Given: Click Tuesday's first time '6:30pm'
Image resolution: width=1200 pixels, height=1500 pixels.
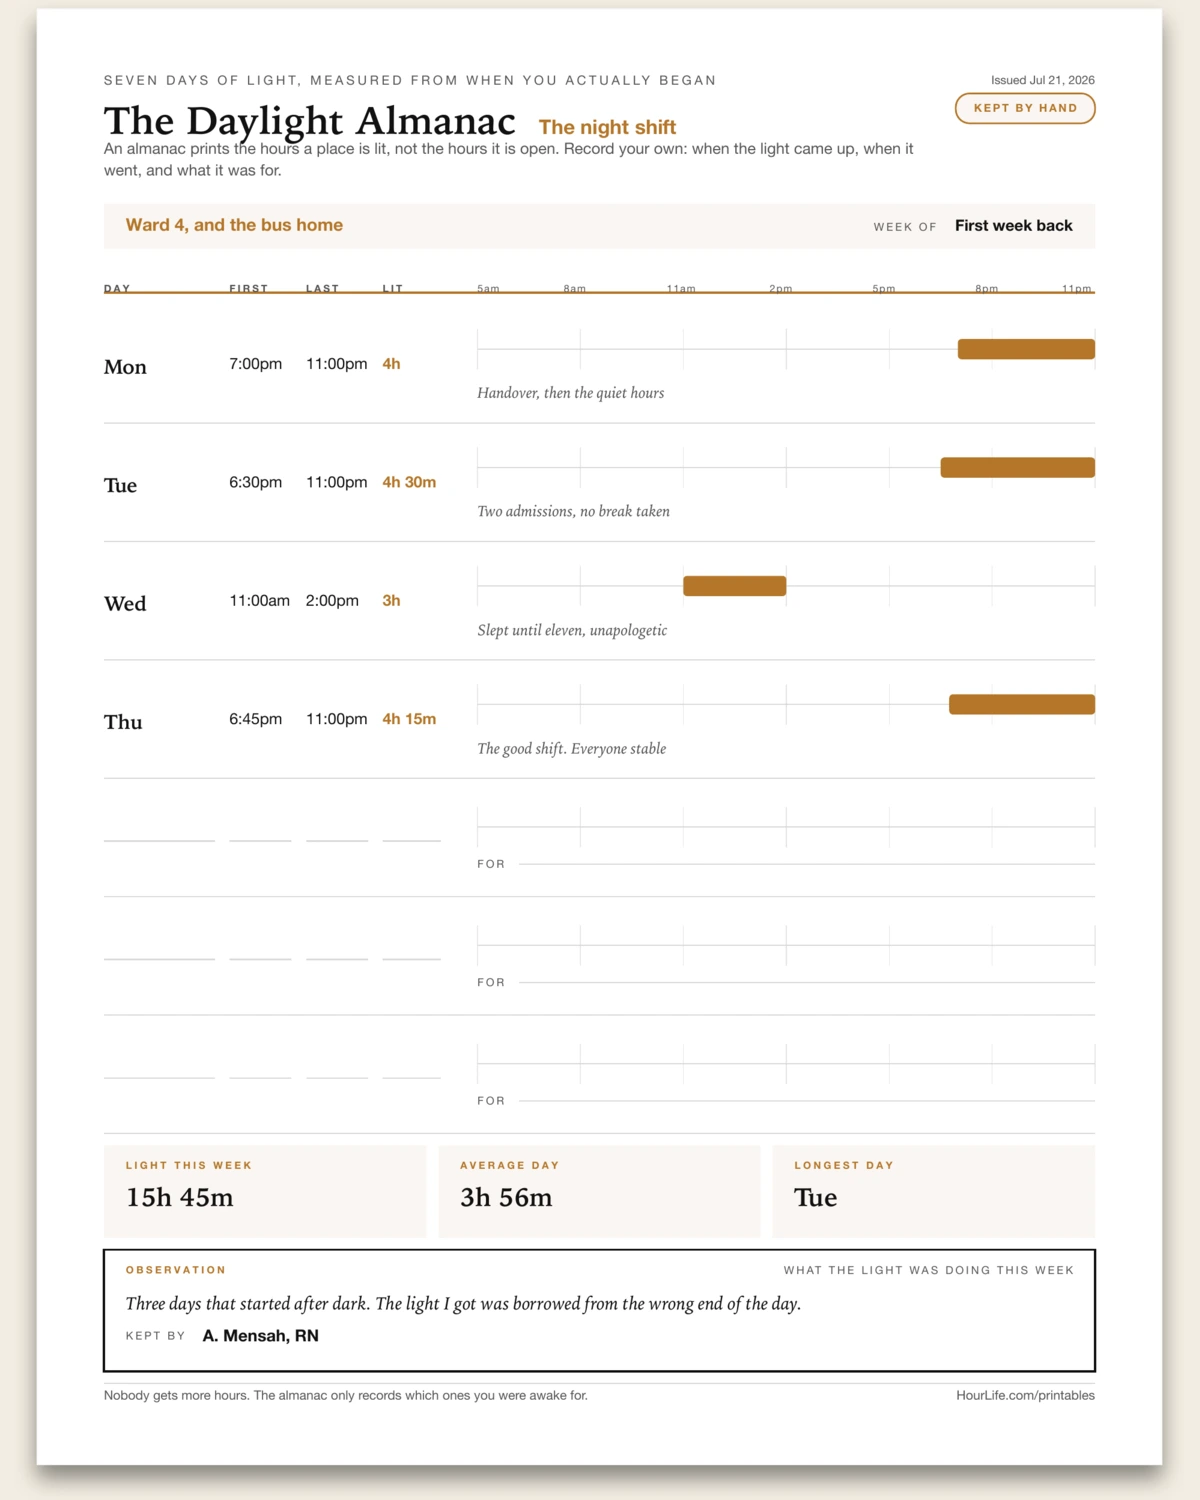Looking at the screenshot, I should (256, 482).
